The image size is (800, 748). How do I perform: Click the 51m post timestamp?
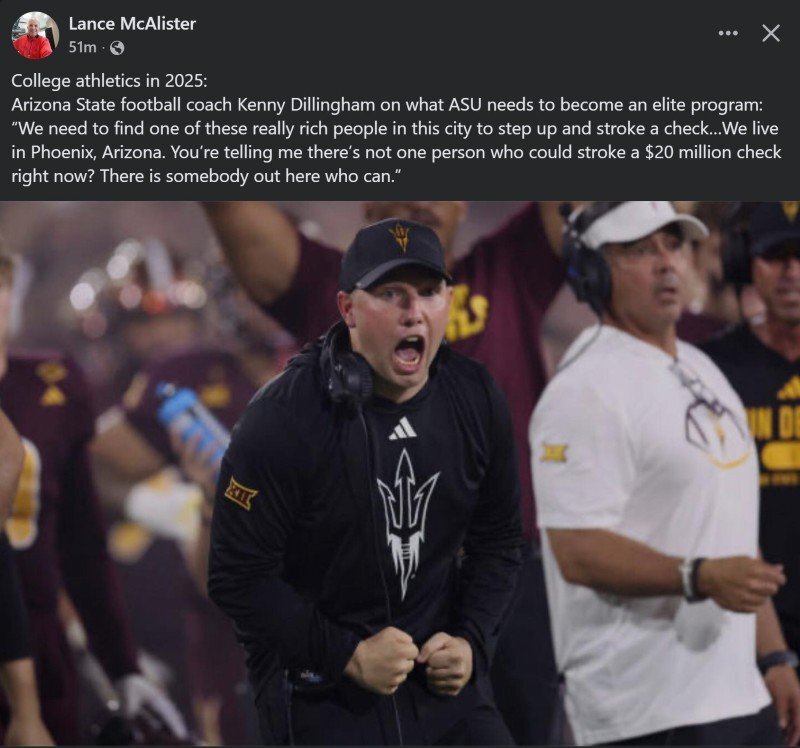coord(82,47)
